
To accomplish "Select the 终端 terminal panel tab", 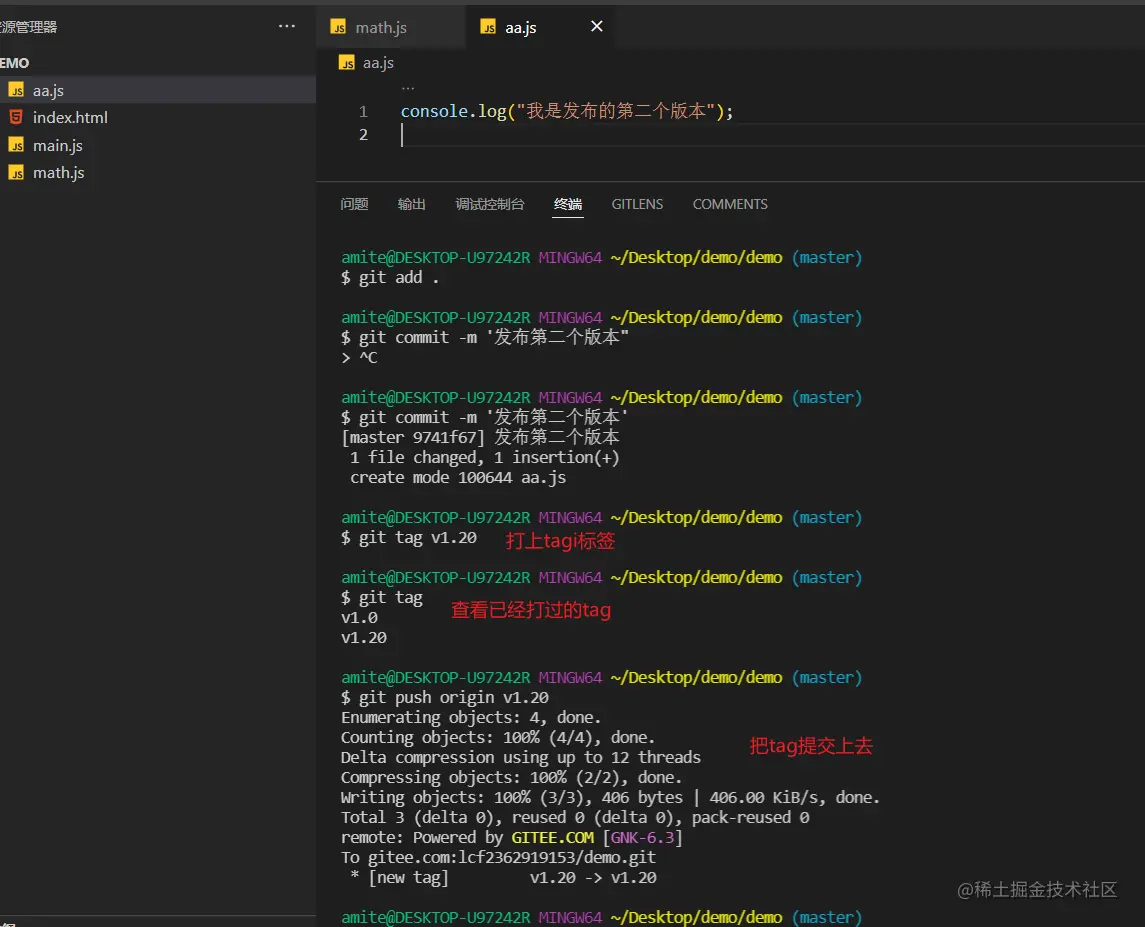I will pyautogui.click(x=568, y=204).
